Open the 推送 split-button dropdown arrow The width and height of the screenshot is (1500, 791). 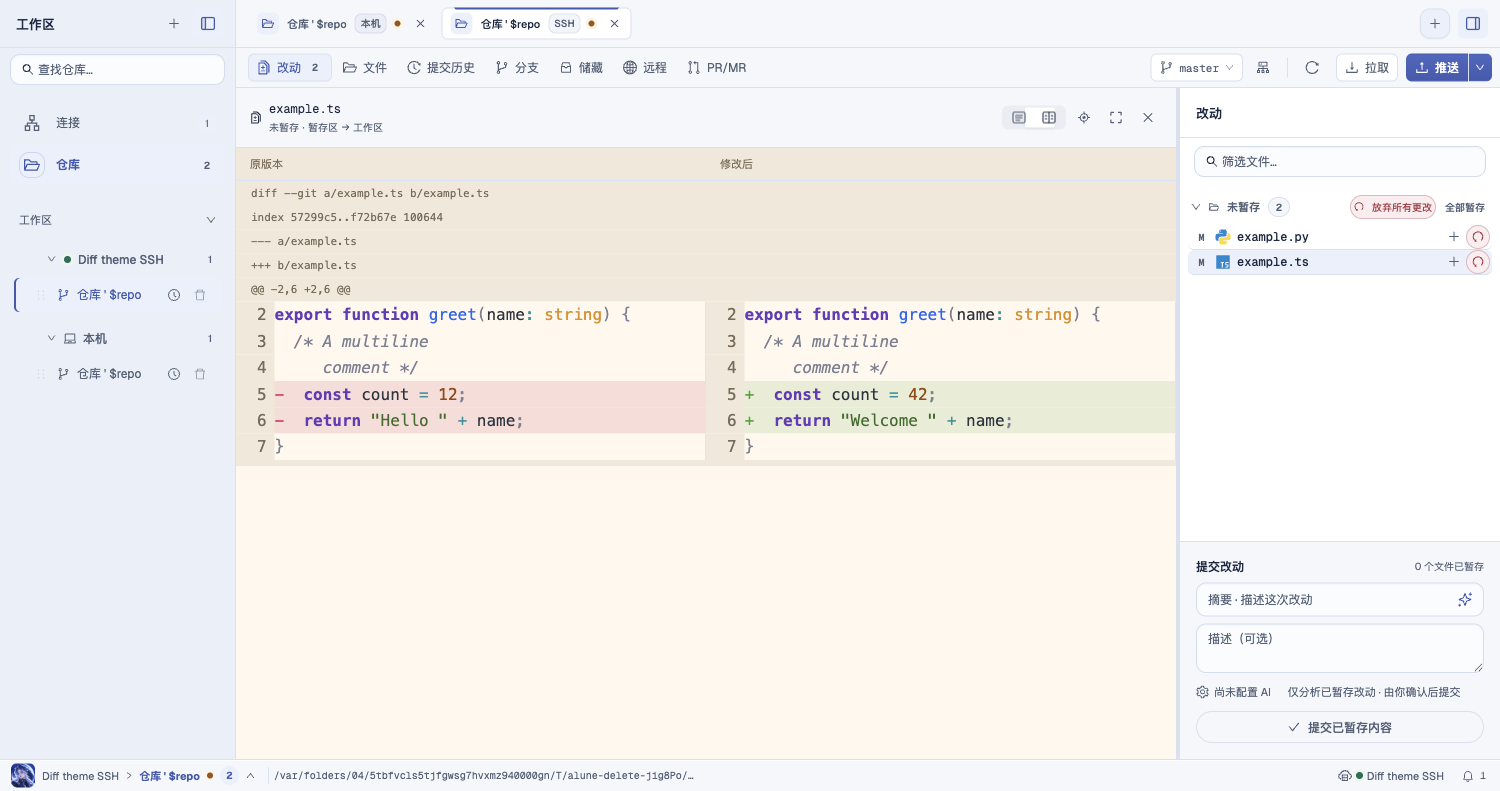1481,67
